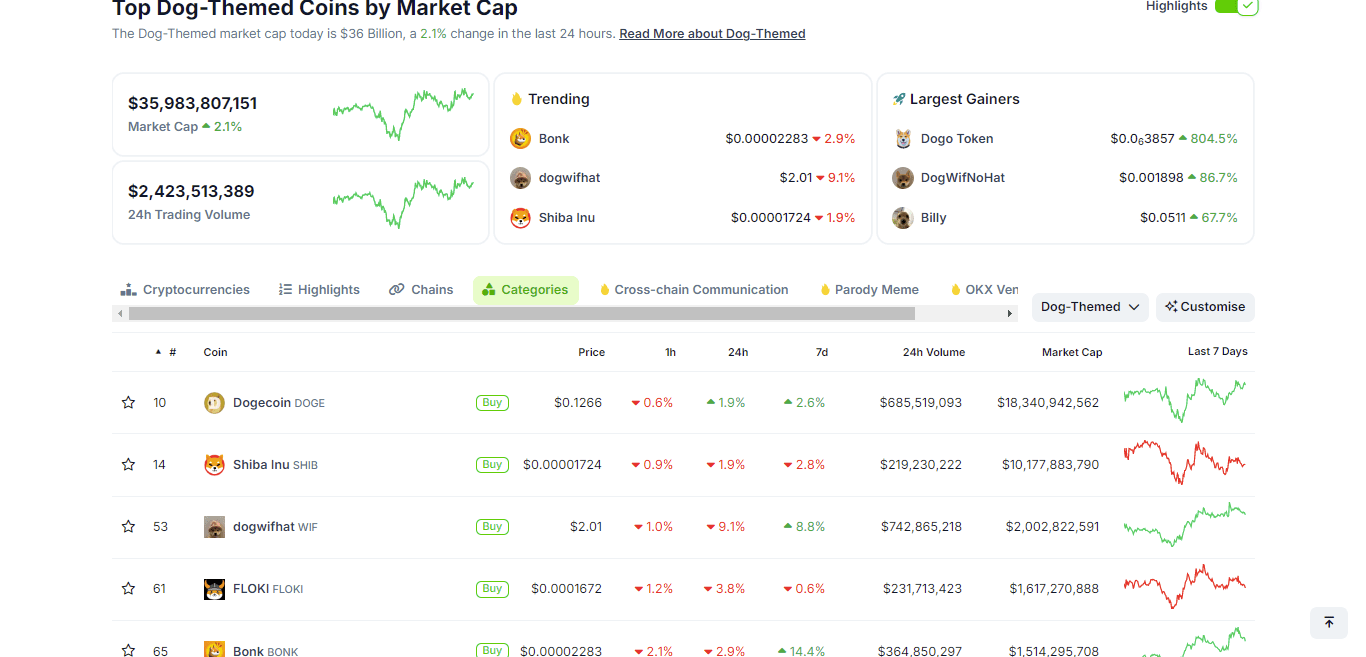Open dogwifhat's Last 7 Days sparkline
This screenshot has width=1366, height=657.
[x=1185, y=525]
